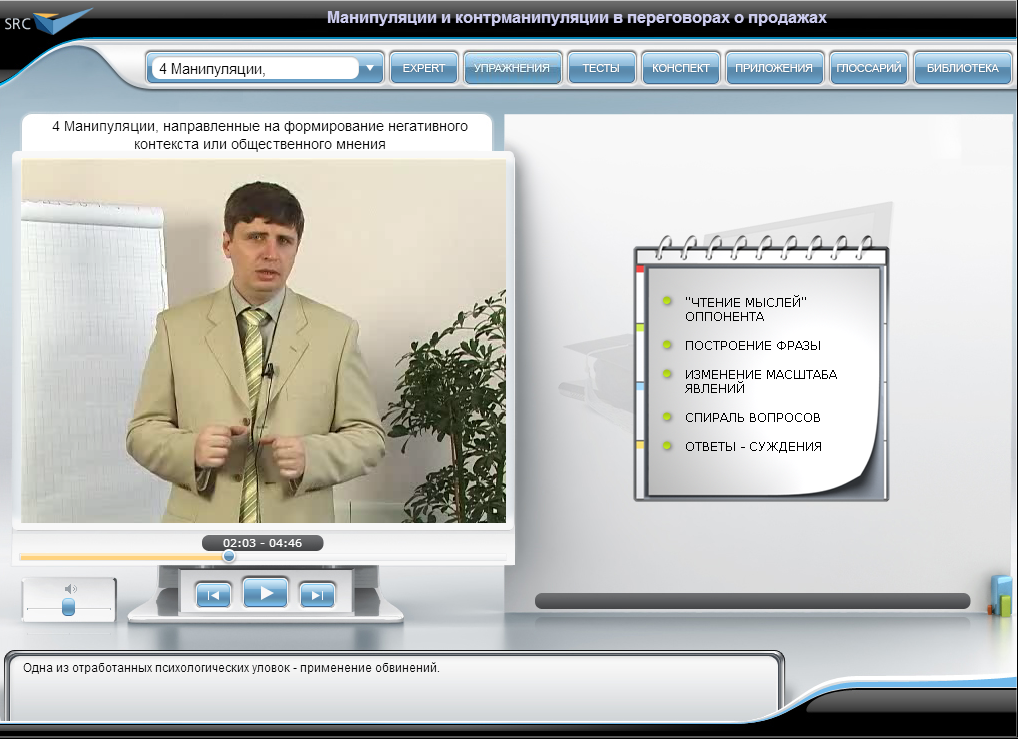The height and width of the screenshot is (739, 1018).
Task: Open ПРИЛОЖЕНИЯ section
Action: tap(773, 69)
